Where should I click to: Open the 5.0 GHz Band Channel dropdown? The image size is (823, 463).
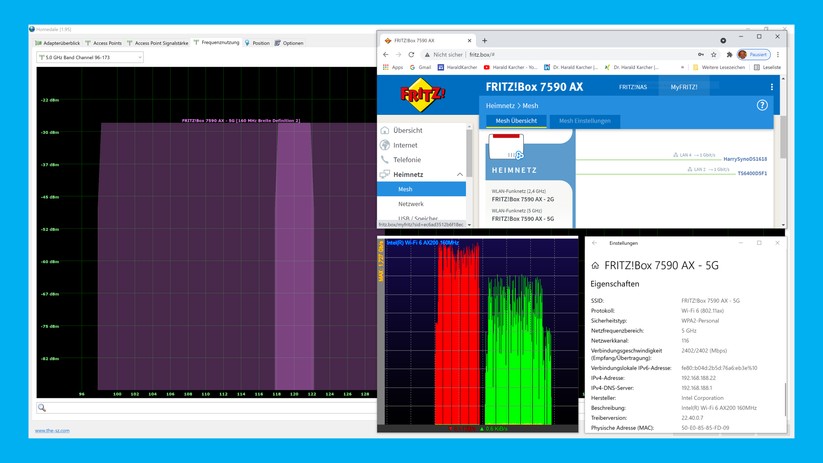click(90, 57)
